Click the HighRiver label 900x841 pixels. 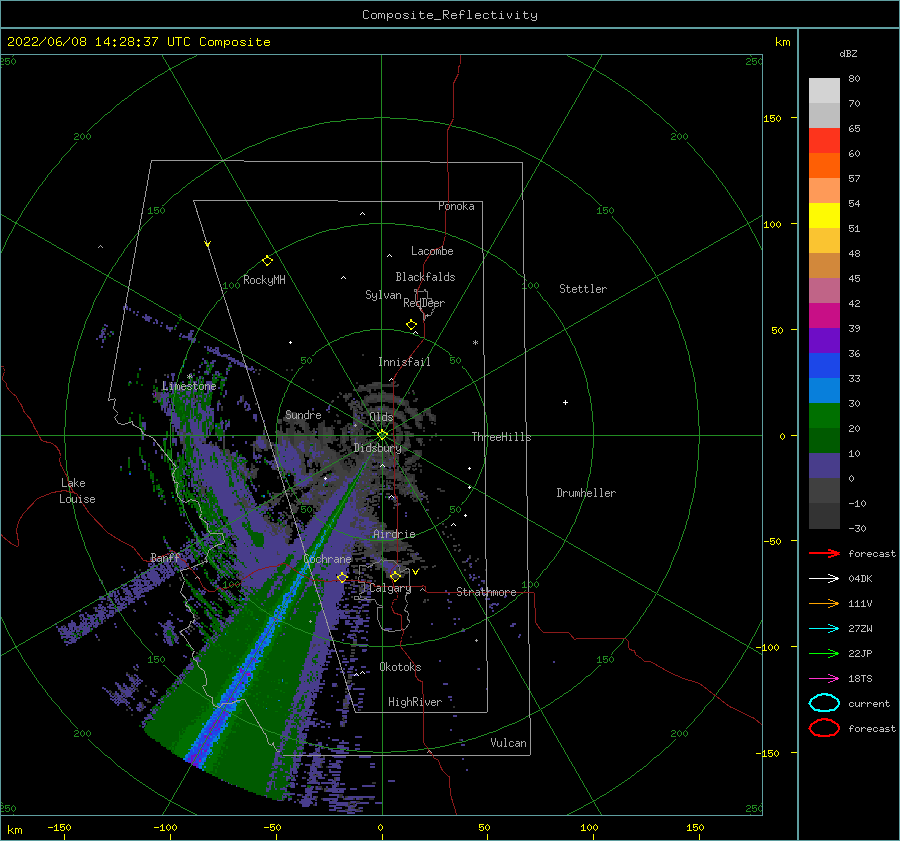(x=415, y=702)
